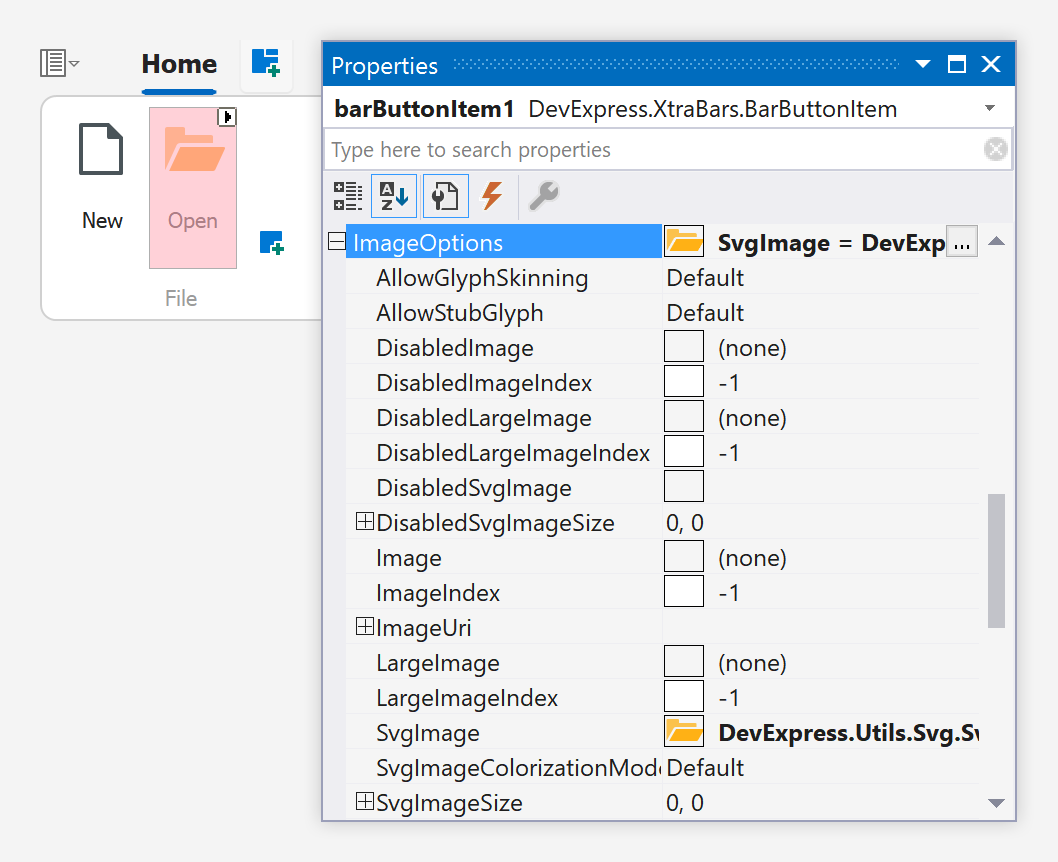Click the wrench icon in Properties toolbar
The image size is (1058, 862).
click(x=544, y=196)
